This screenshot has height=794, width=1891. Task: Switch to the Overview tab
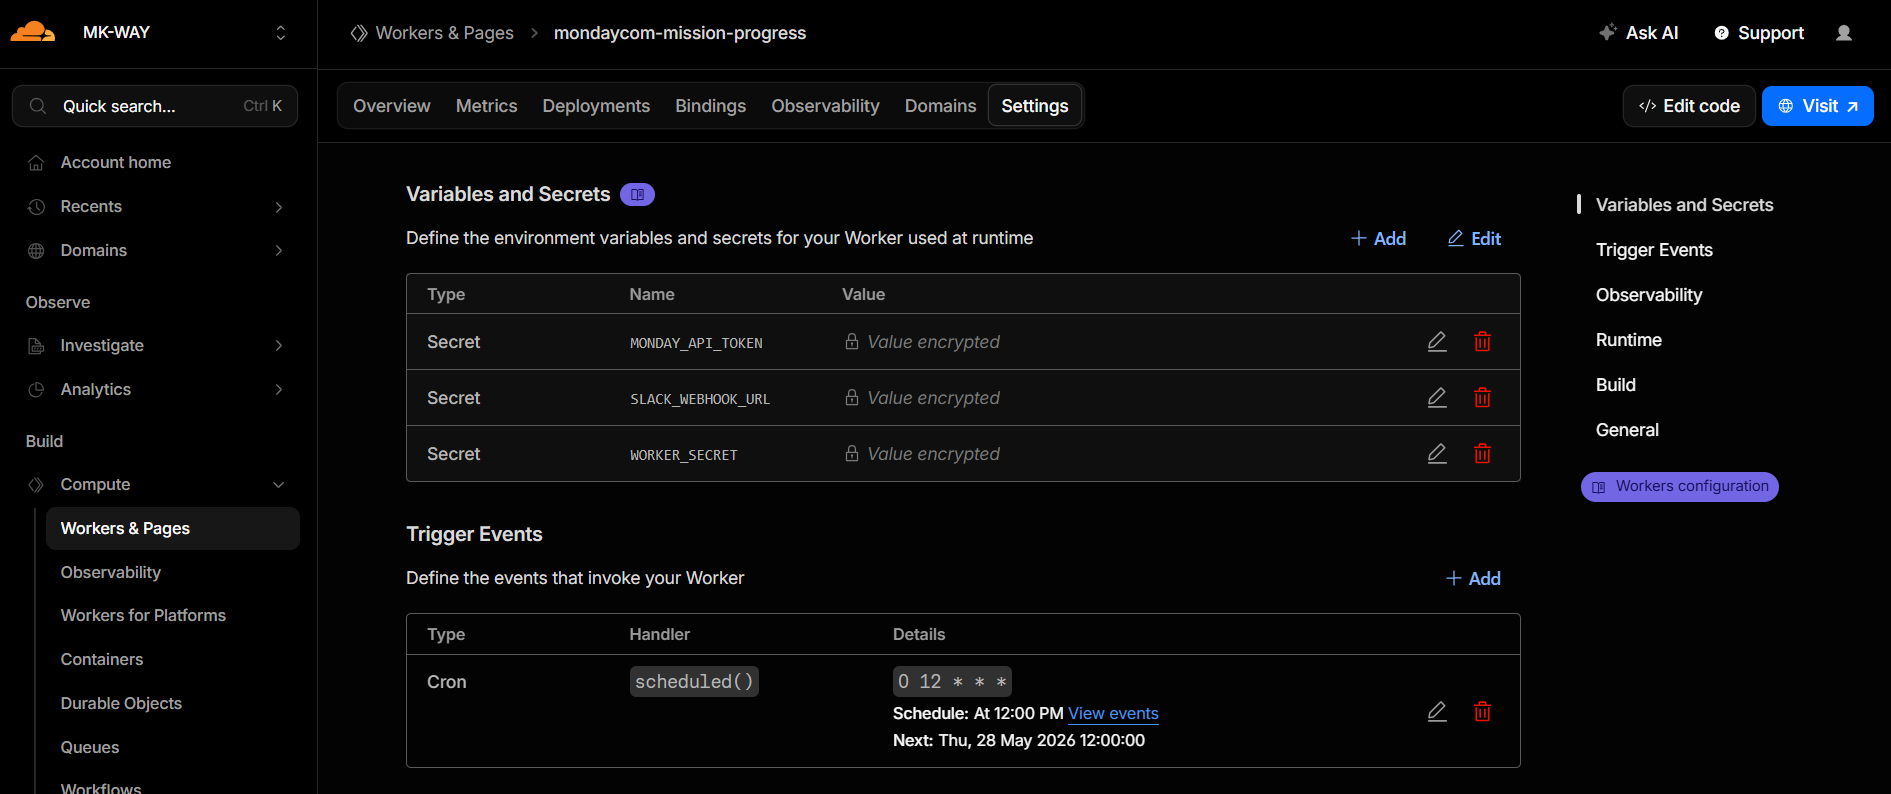click(392, 106)
